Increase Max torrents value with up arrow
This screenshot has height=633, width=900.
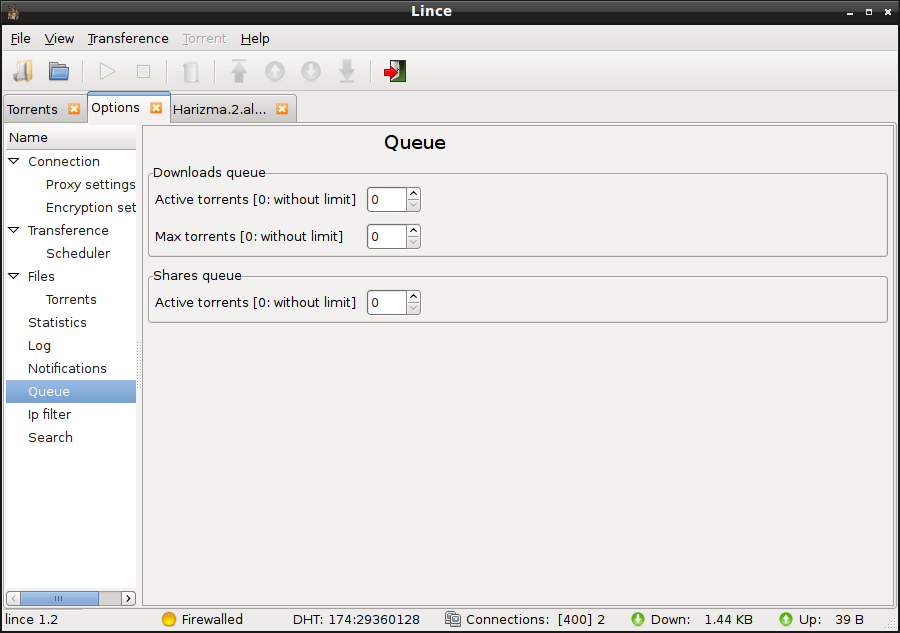413,231
